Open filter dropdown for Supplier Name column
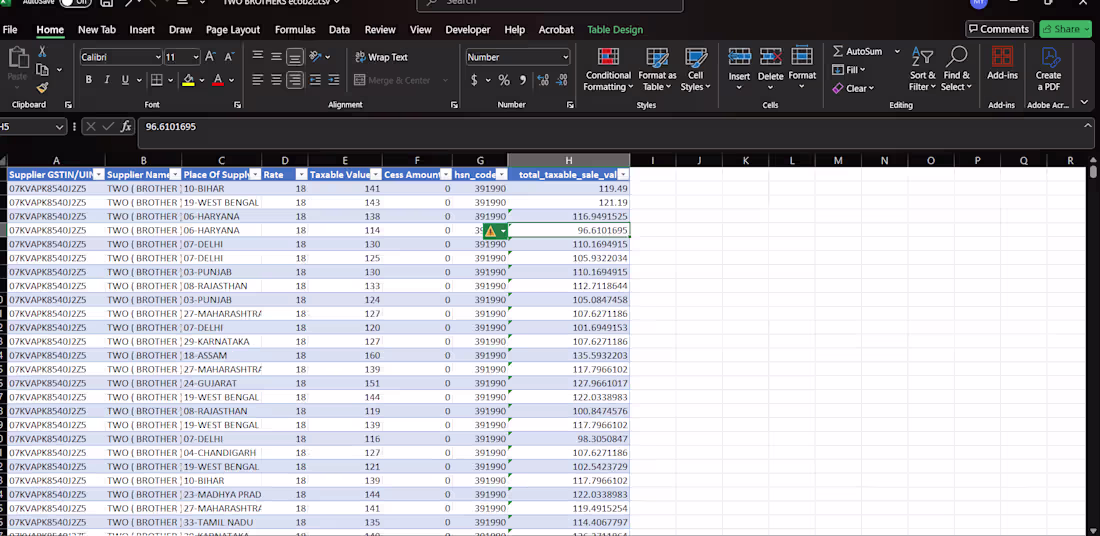The width and height of the screenshot is (1100, 536). [175, 175]
